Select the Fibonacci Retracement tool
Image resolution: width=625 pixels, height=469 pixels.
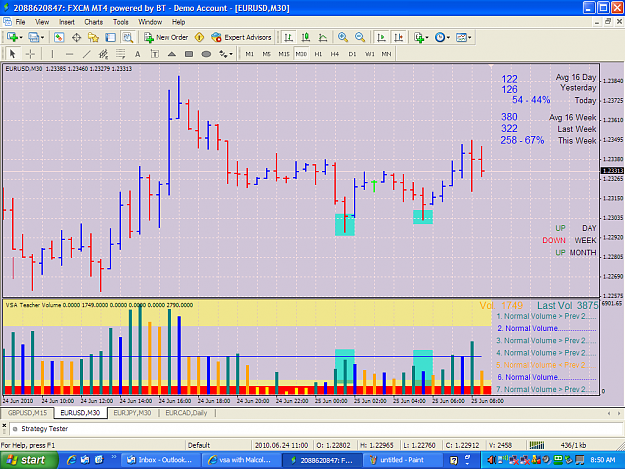click(x=120, y=54)
